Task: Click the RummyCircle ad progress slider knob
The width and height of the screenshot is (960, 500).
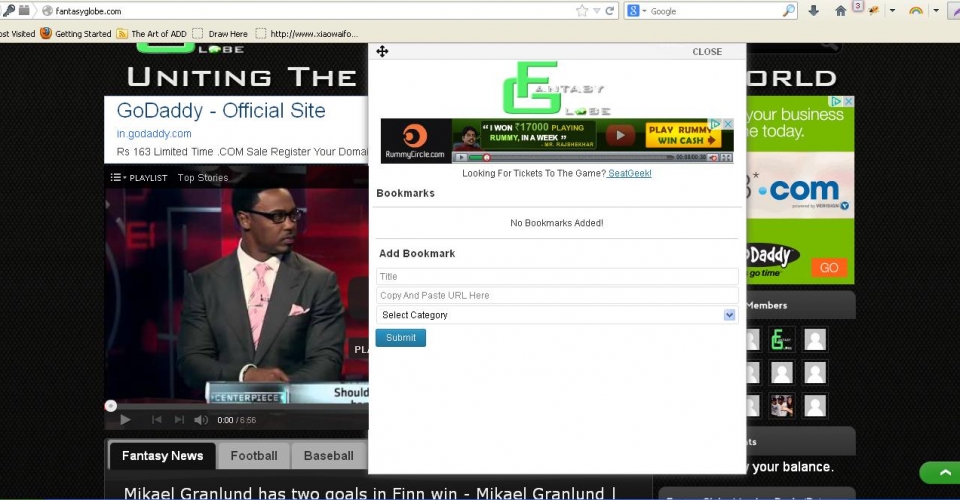Action: coord(487,157)
